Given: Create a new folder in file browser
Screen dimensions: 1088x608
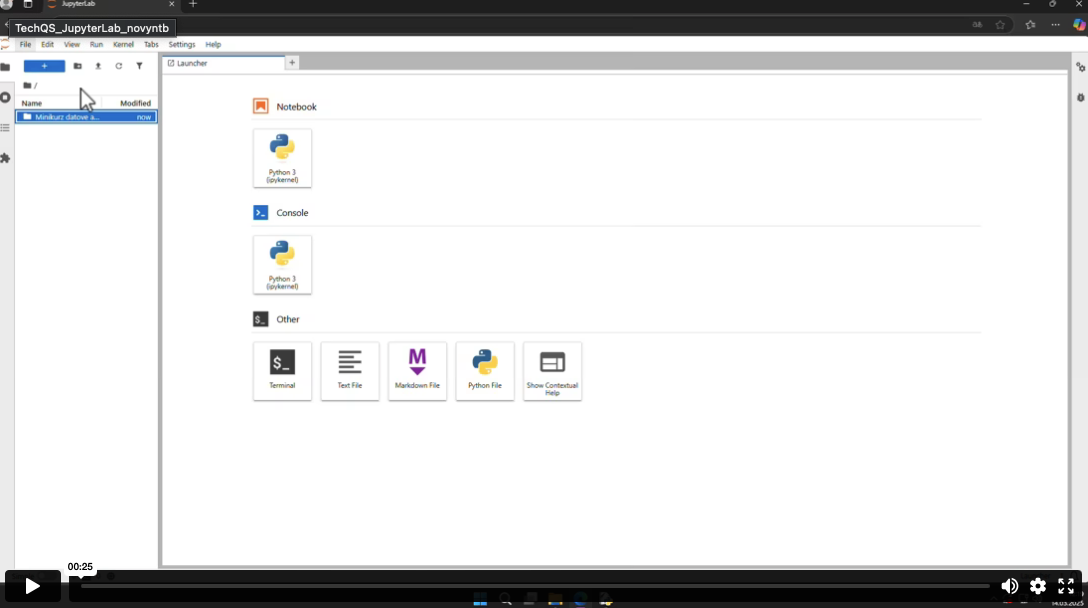Looking at the screenshot, I should click(x=78, y=66).
